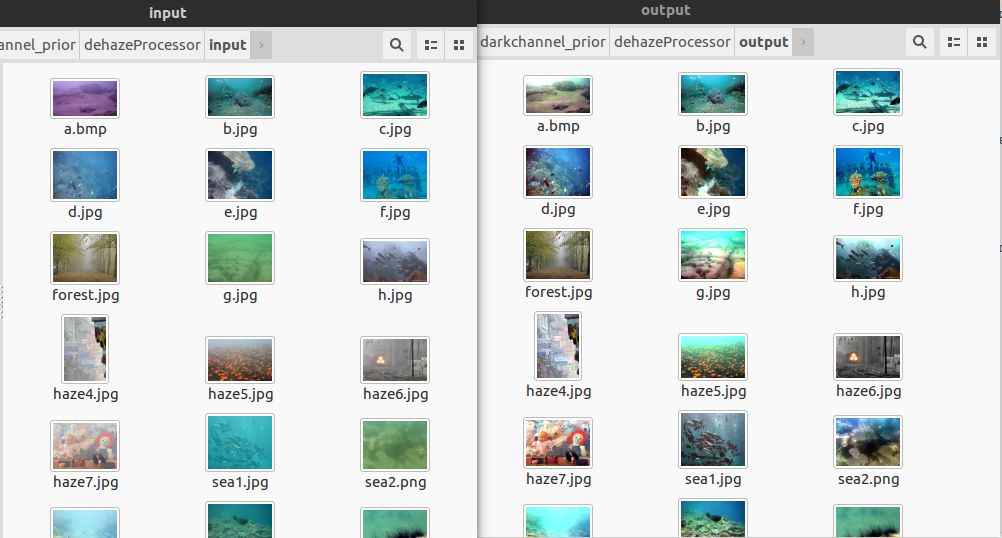
Task: Select haze6.jpg thumbnail in output window
Action: (x=868, y=357)
